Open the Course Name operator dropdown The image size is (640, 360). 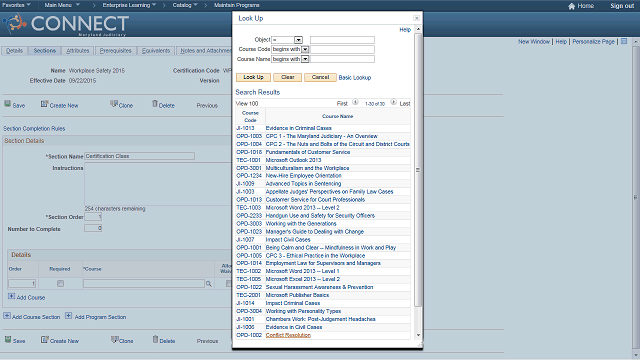click(305, 59)
